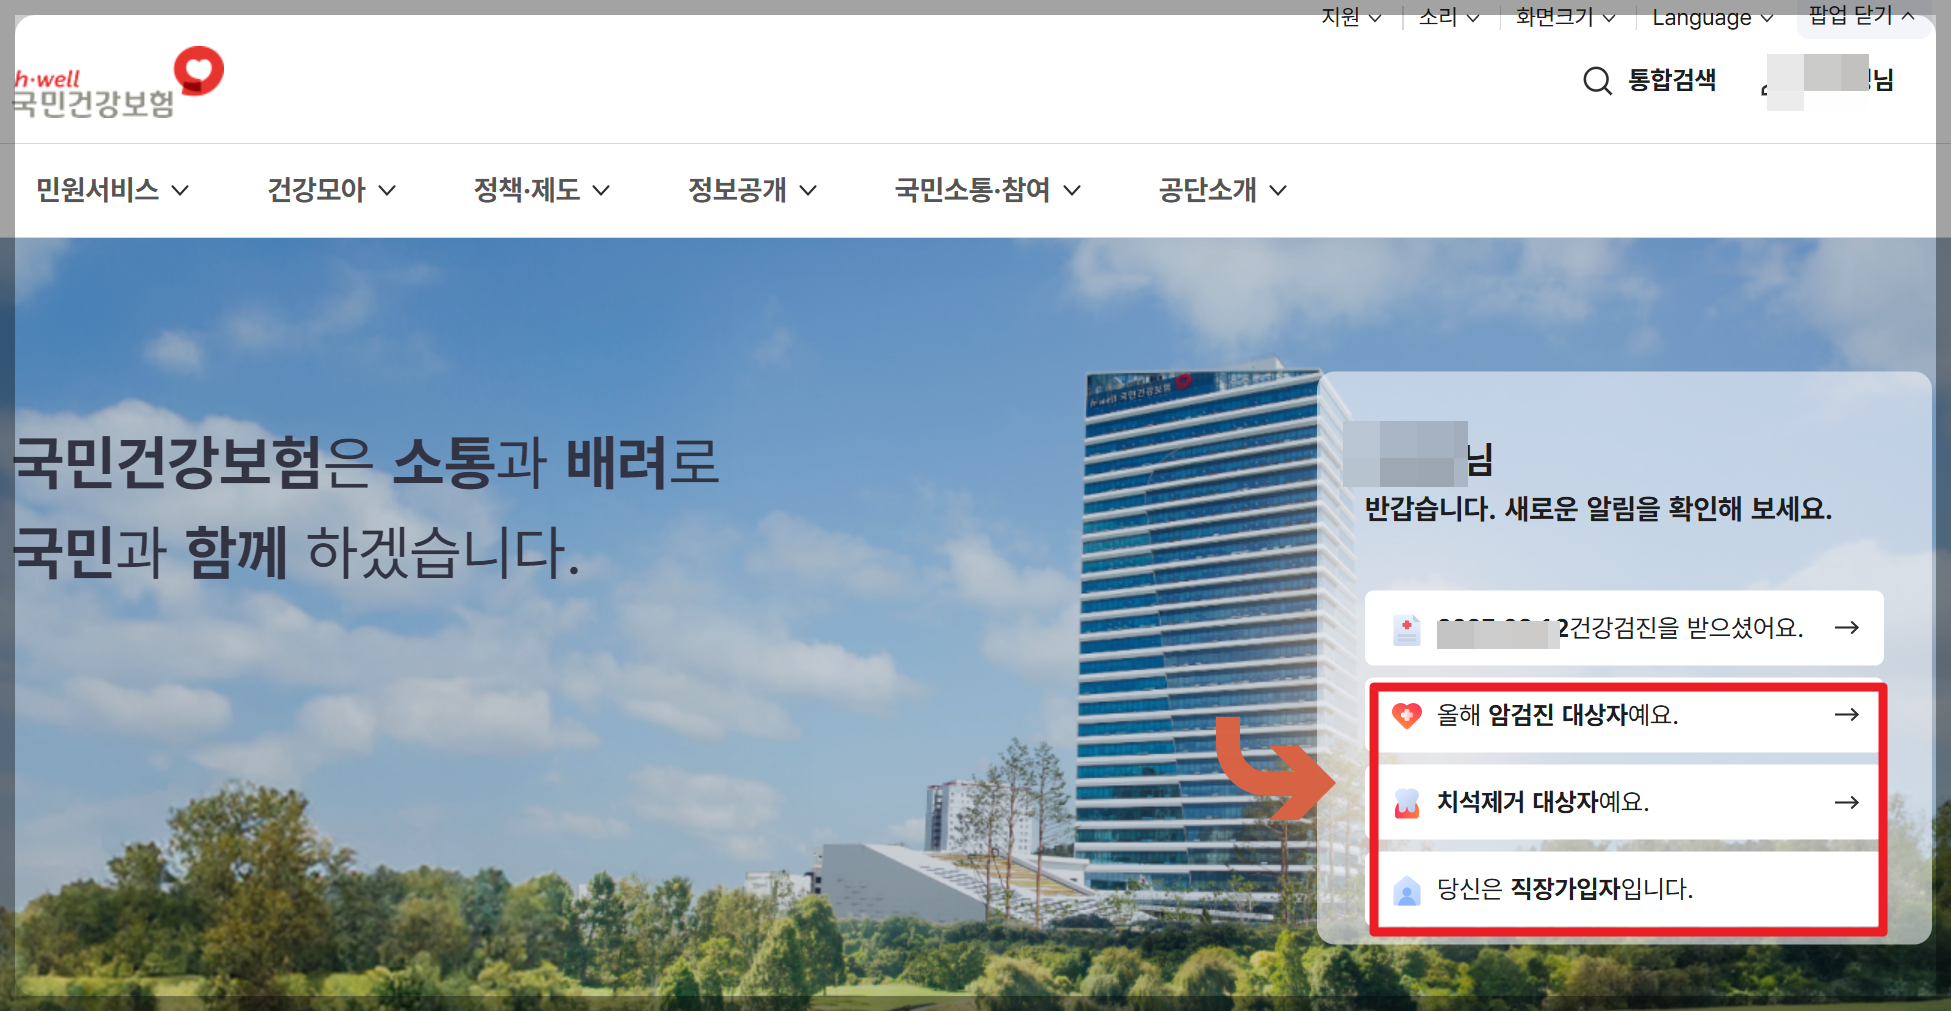1951x1011 pixels.
Task: Click the heart icon beside 암검진 대상자
Action: pyautogui.click(x=1406, y=715)
